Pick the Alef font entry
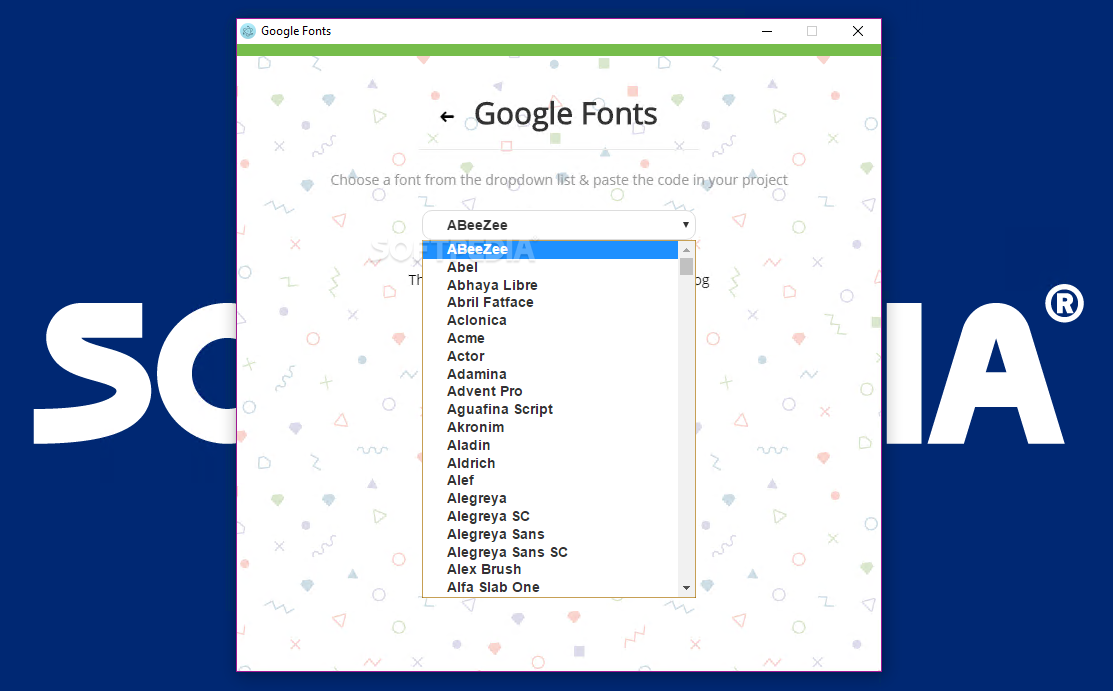 click(551, 481)
